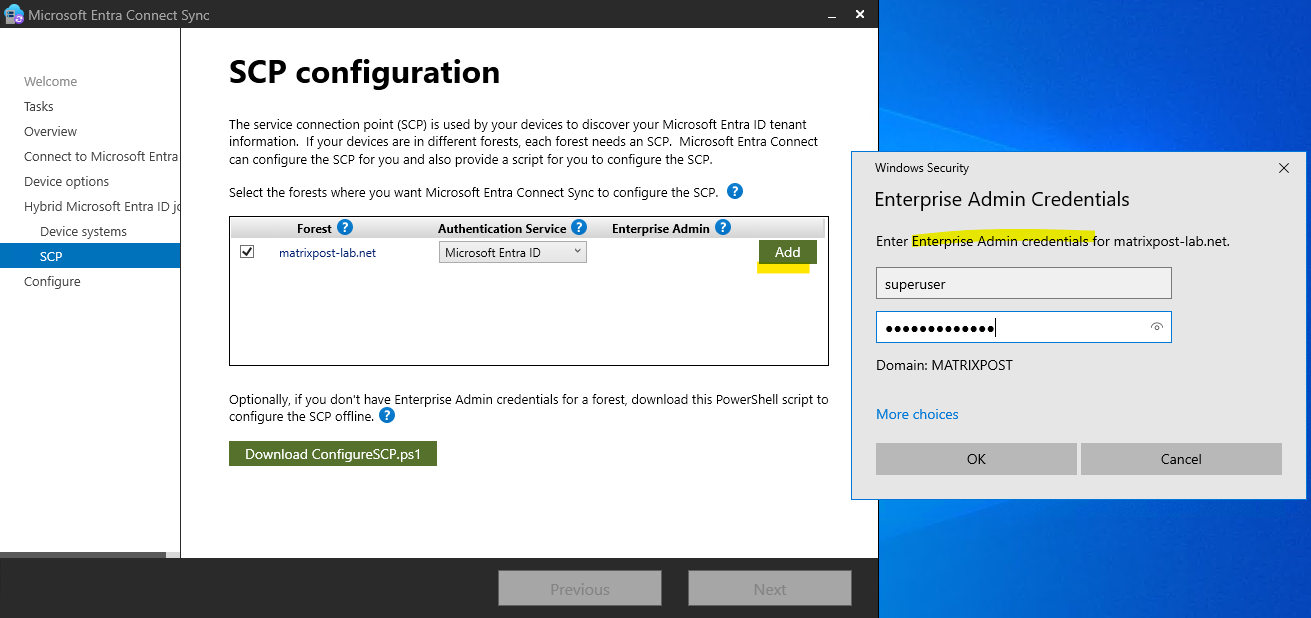Click the help icon next to Forest column

pyautogui.click(x=345, y=228)
